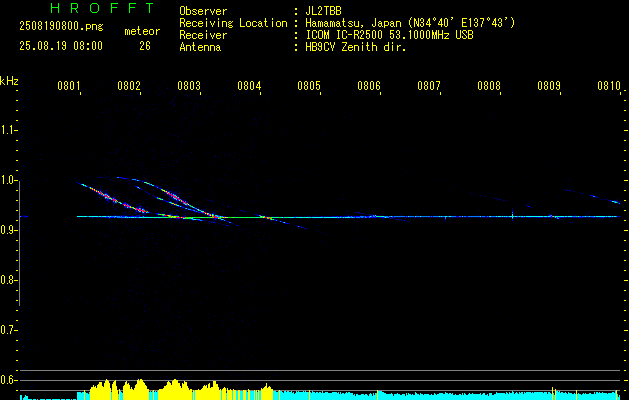Click the 0.9 kHz axis label

pyautogui.click(x=8, y=230)
